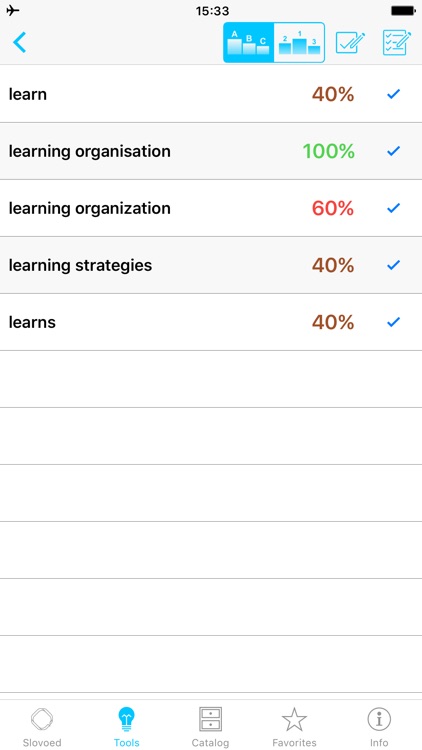
Task: Uncheck the learning strategies checkmark
Action: point(393,265)
